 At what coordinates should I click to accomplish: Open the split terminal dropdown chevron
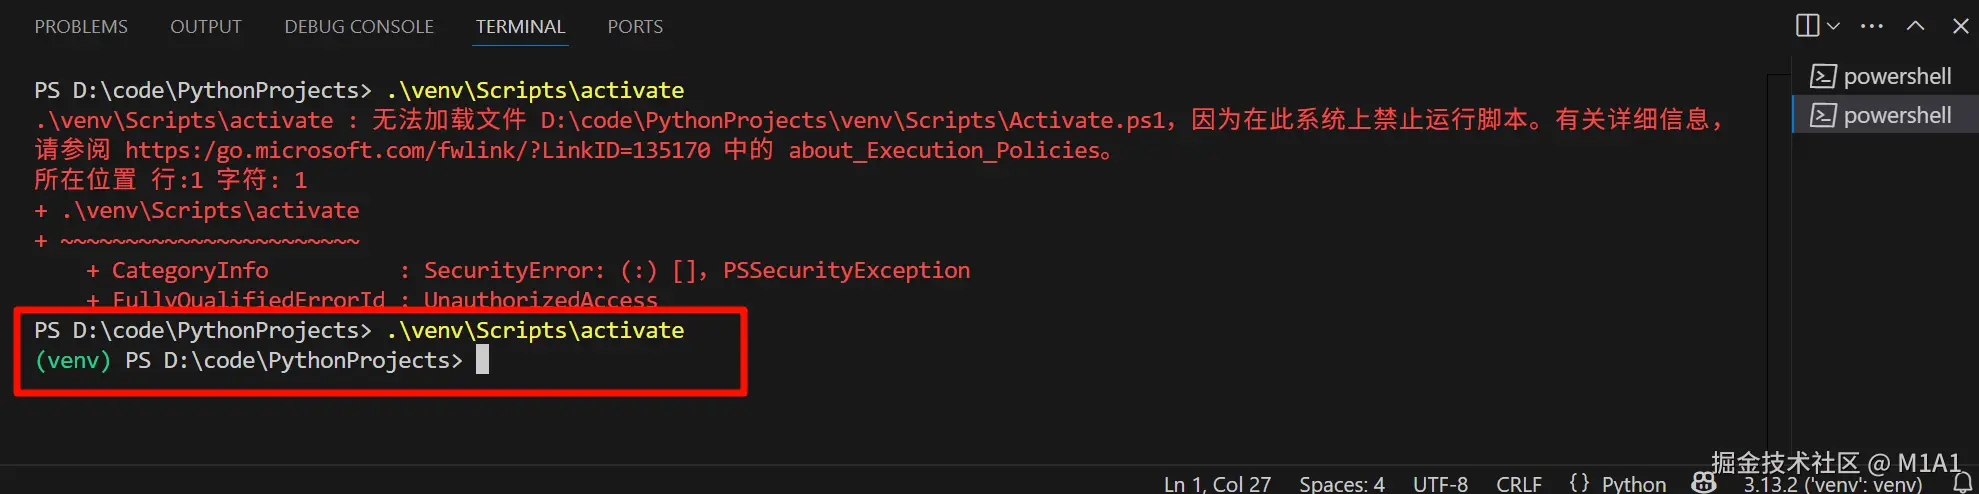tap(1833, 26)
